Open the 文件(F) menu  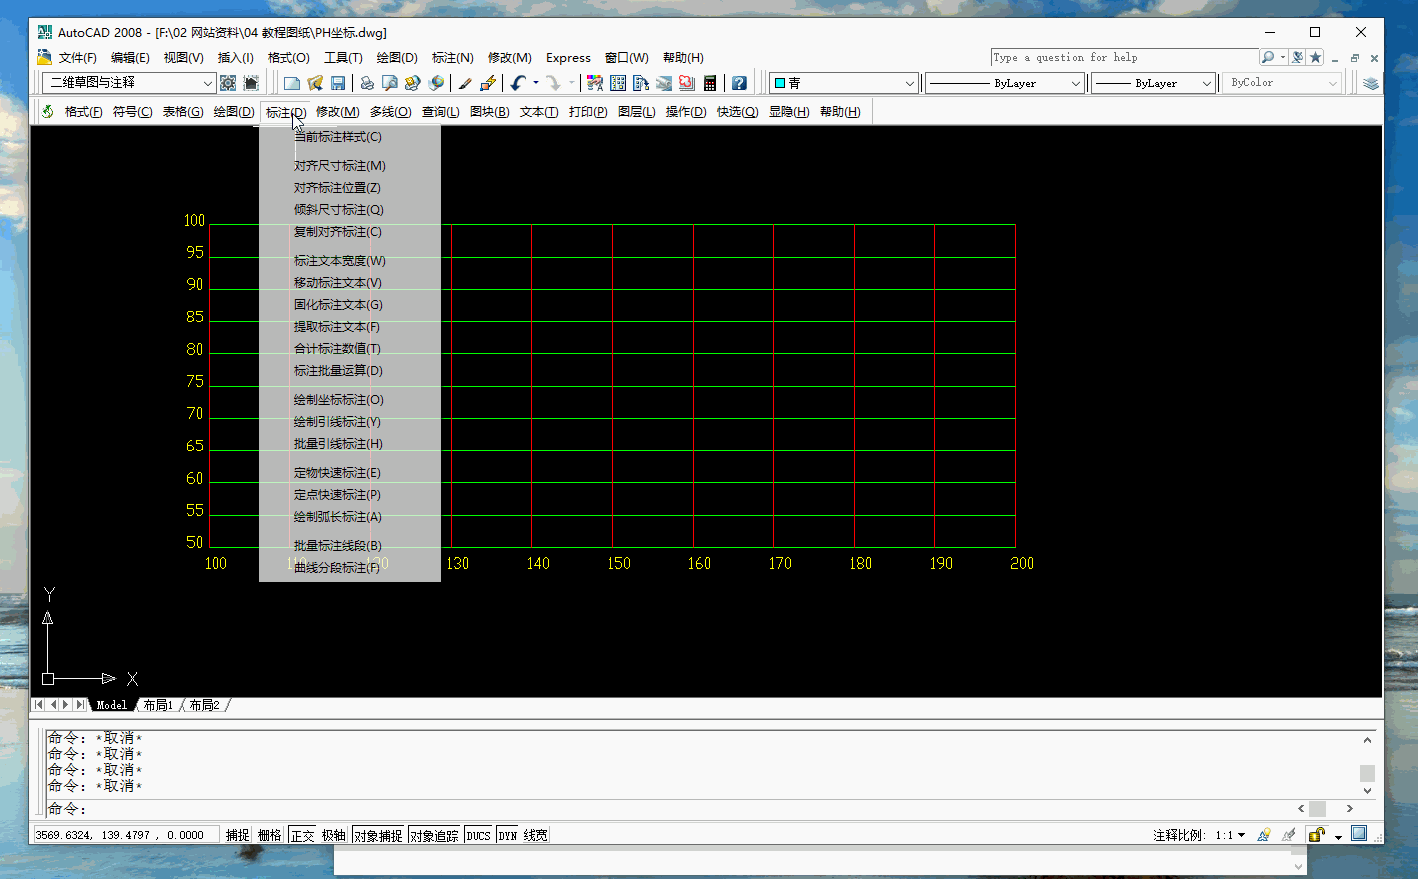coord(77,58)
